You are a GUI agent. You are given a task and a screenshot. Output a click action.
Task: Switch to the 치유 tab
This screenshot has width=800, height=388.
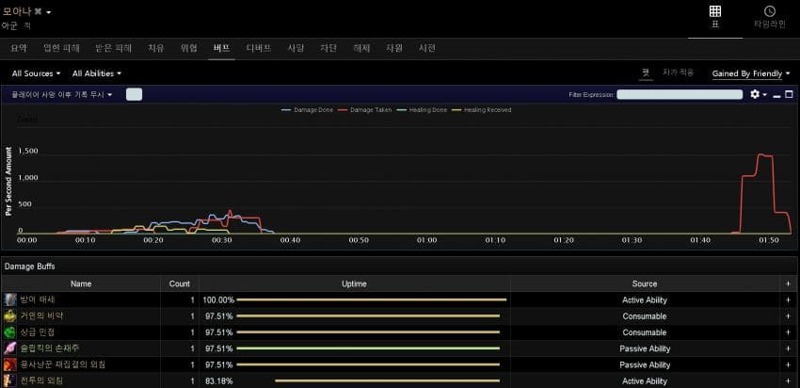click(156, 48)
